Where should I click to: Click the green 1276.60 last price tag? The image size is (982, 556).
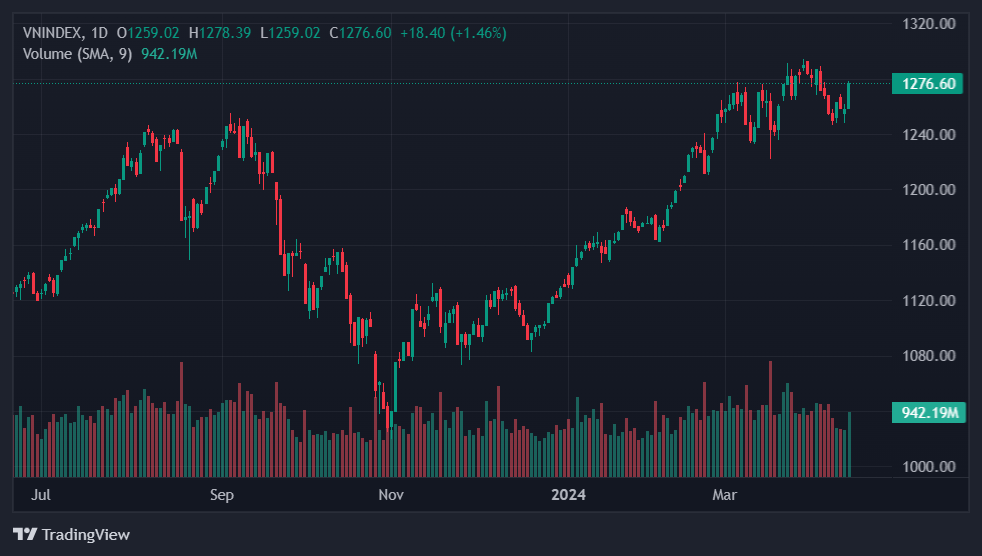click(x=928, y=84)
